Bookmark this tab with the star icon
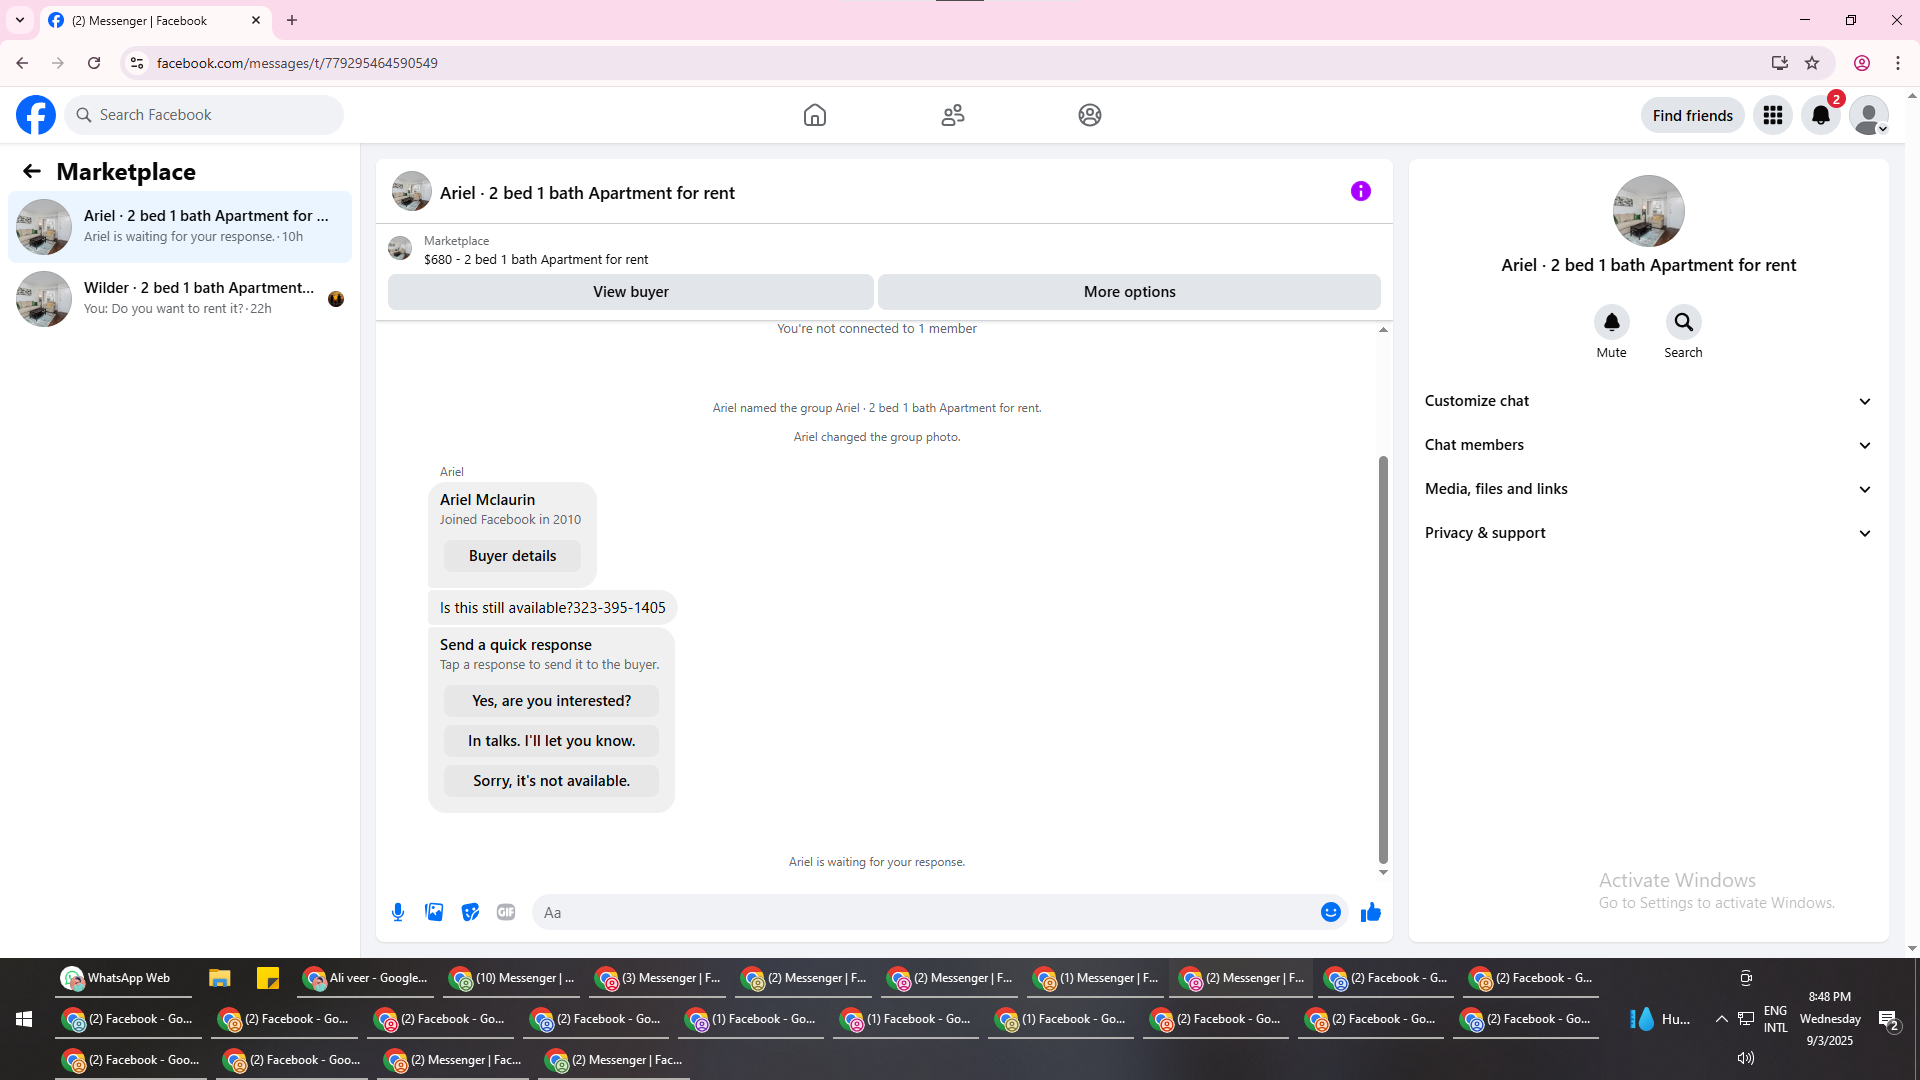Viewport: 1920px width, 1080px height. coord(1812,63)
